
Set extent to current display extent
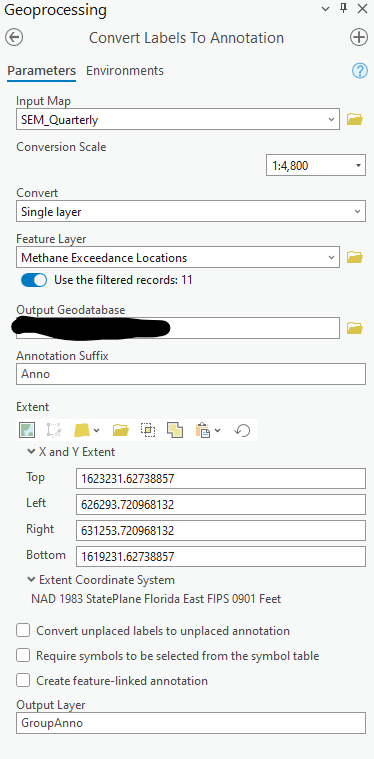[x=27, y=430]
